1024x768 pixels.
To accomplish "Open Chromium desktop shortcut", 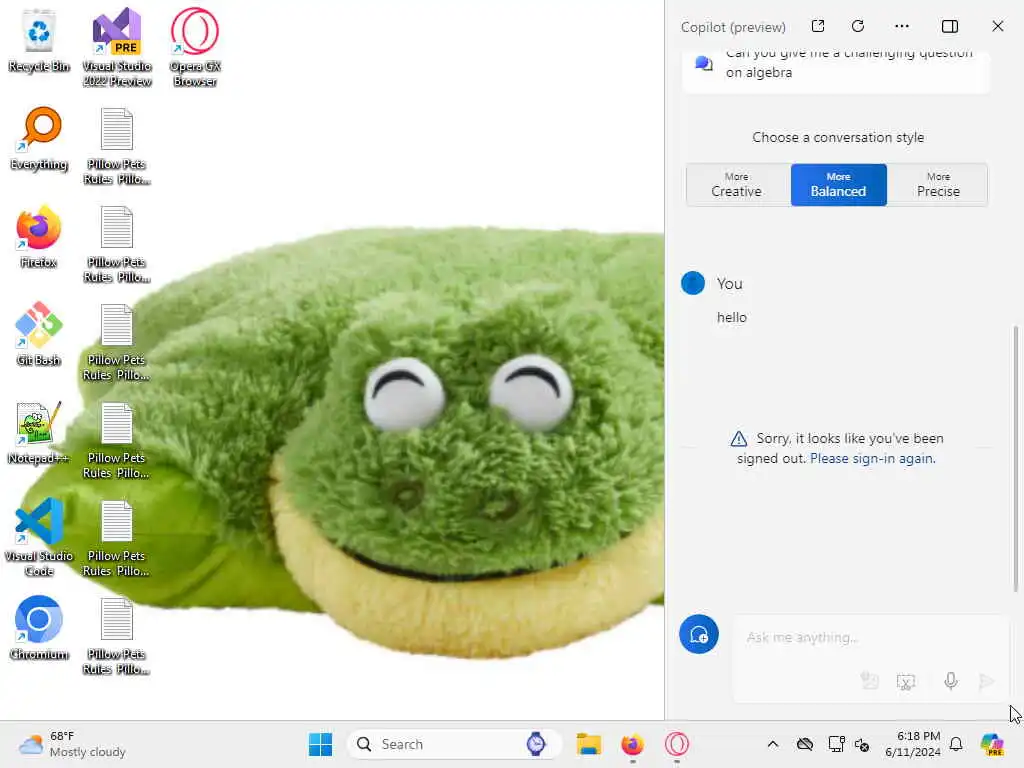I will pos(39,629).
